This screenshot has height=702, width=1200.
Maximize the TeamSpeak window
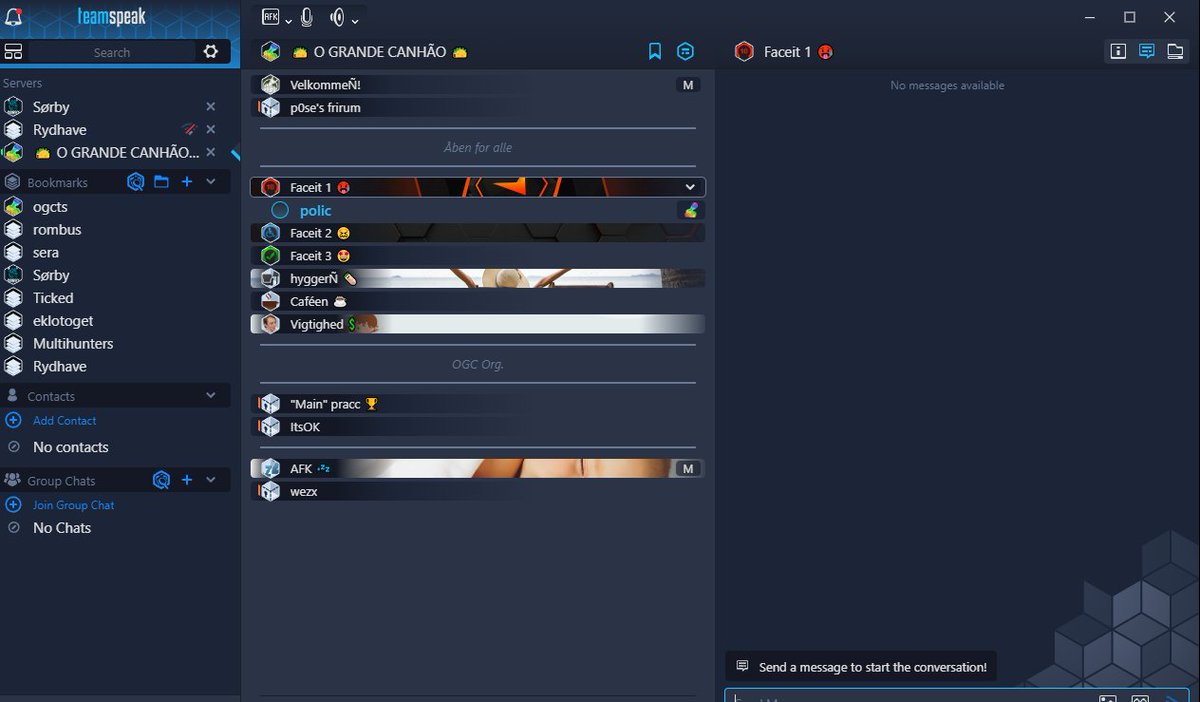pos(1130,17)
